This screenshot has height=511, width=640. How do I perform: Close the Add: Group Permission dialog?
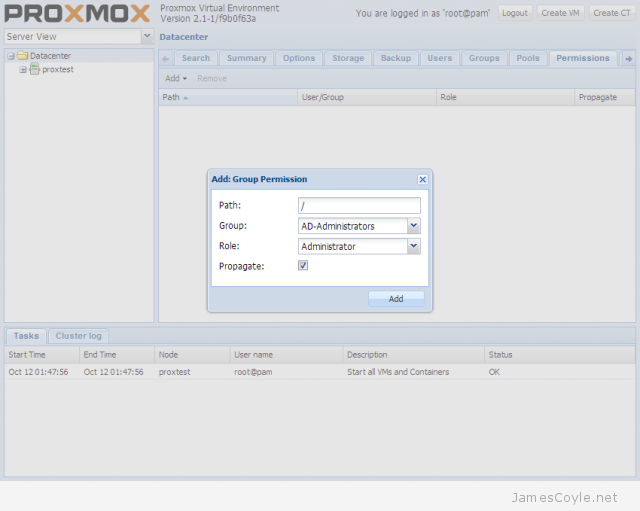(x=422, y=179)
